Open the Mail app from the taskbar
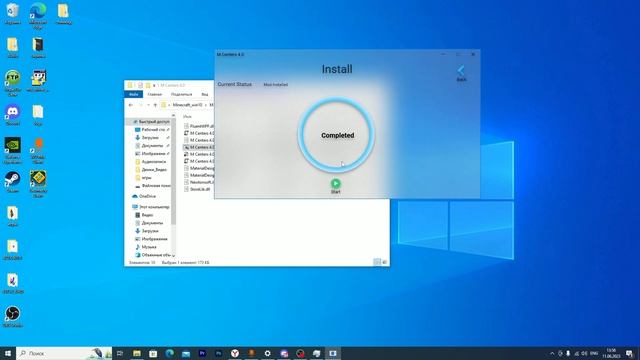 (x=186, y=353)
